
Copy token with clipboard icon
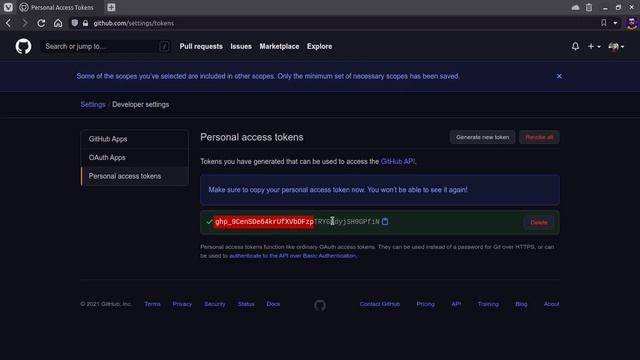[x=385, y=222]
